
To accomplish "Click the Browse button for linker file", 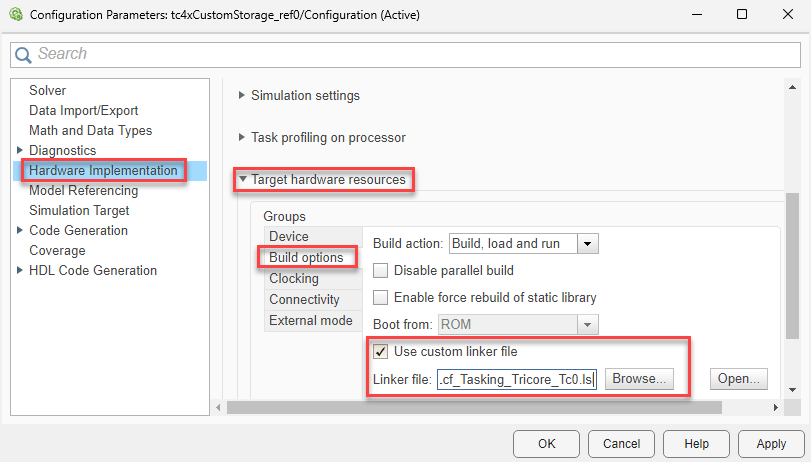I will click(x=639, y=379).
